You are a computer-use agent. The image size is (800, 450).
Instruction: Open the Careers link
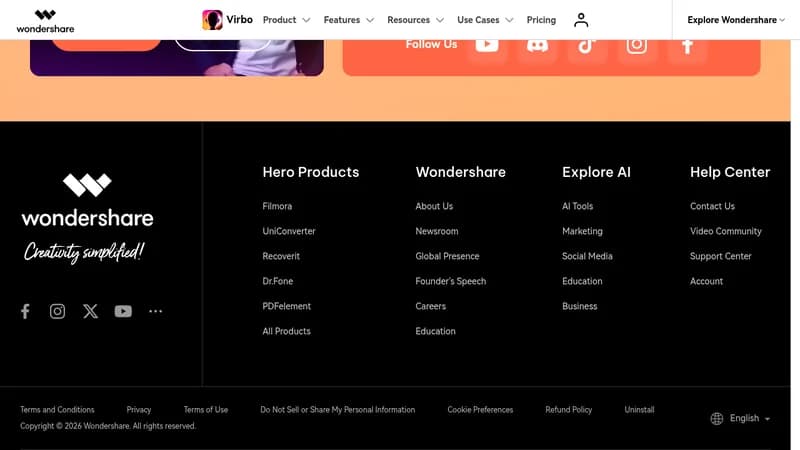coord(431,306)
